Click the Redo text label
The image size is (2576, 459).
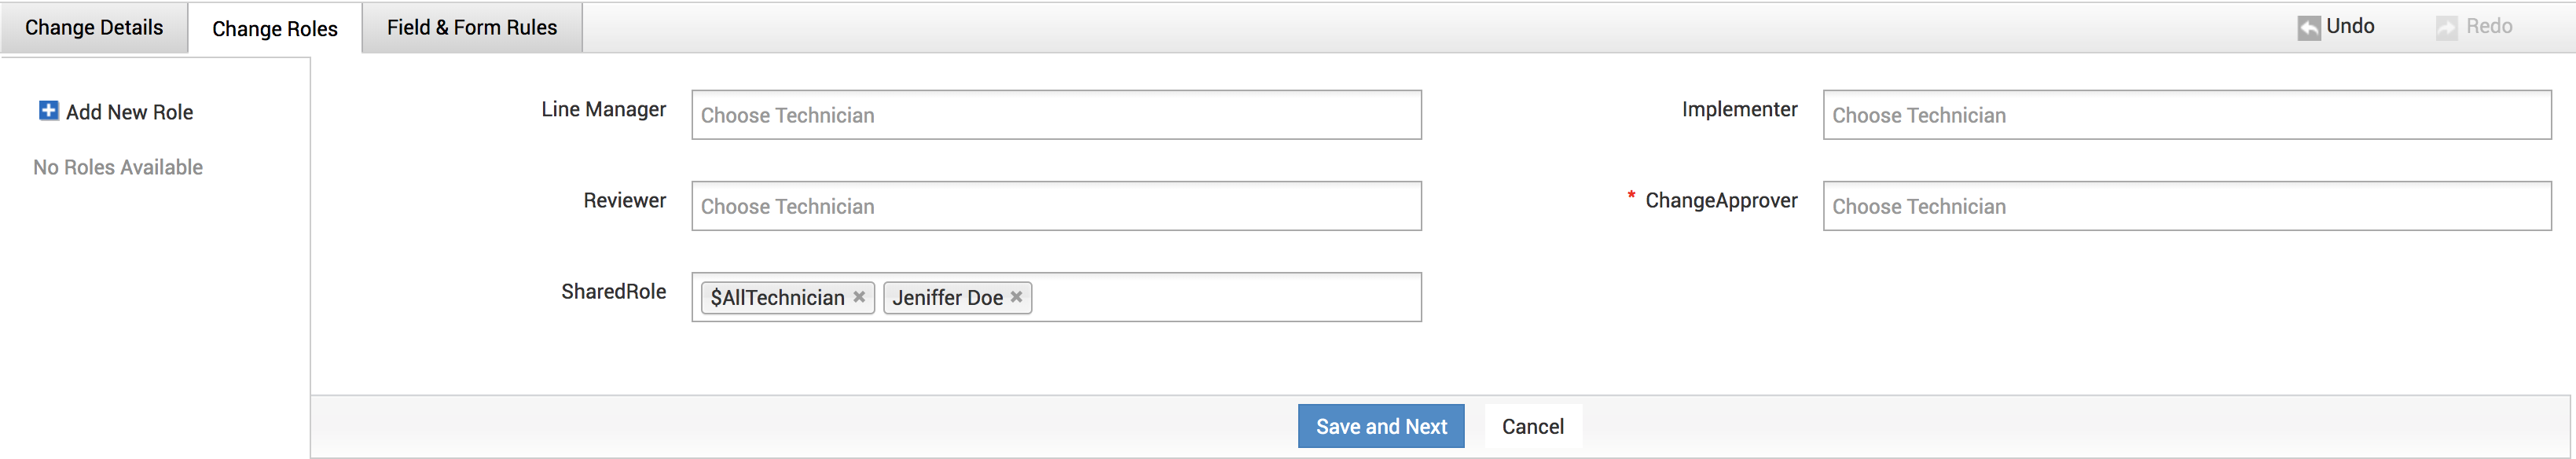[2489, 26]
